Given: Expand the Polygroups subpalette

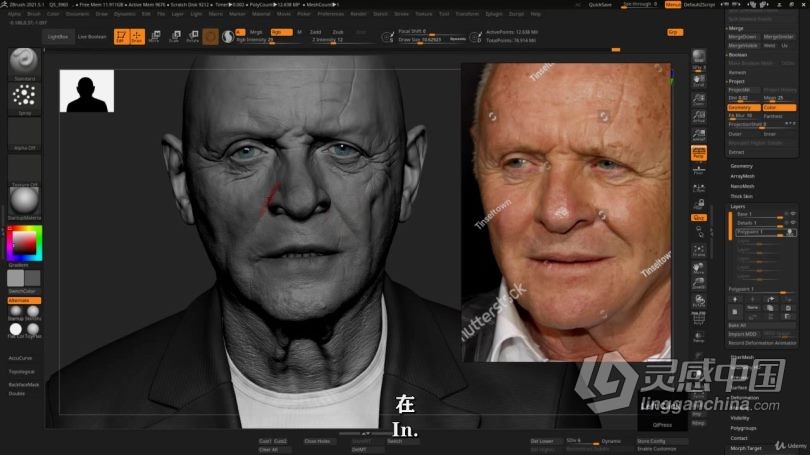Looking at the screenshot, I should pyautogui.click(x=743, y=428).
